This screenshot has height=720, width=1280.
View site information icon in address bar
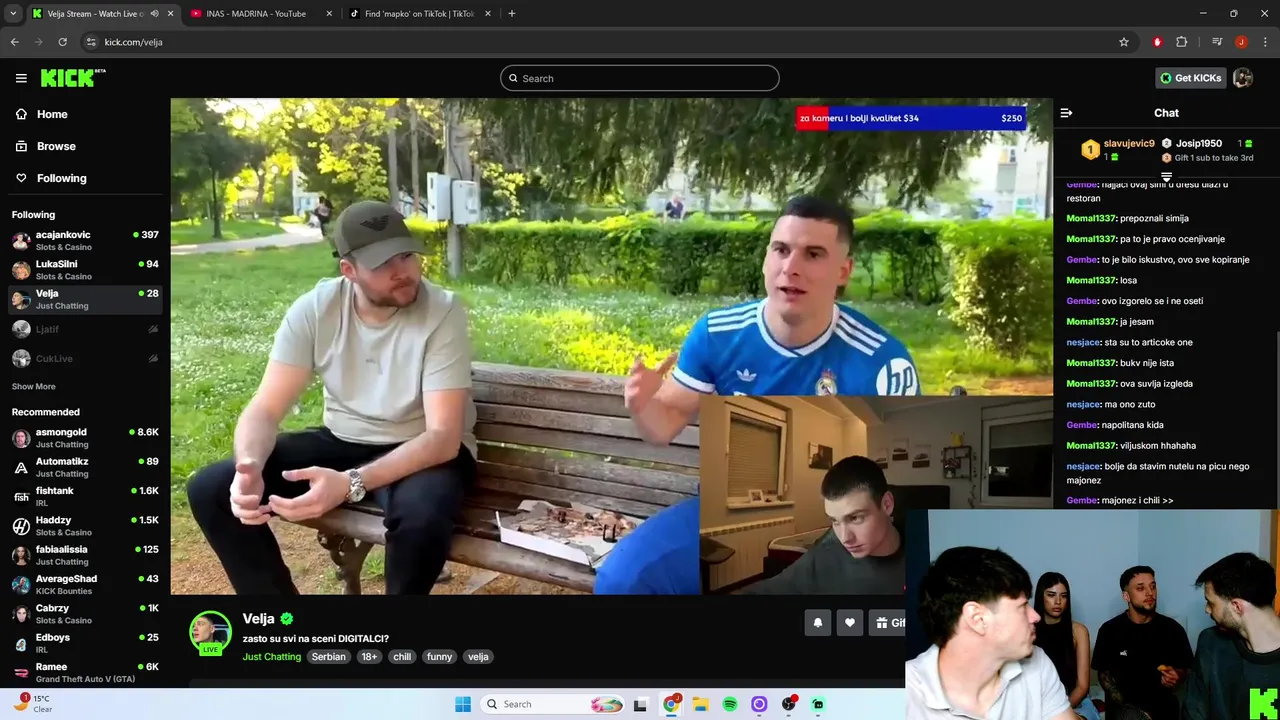pos(91,42)
